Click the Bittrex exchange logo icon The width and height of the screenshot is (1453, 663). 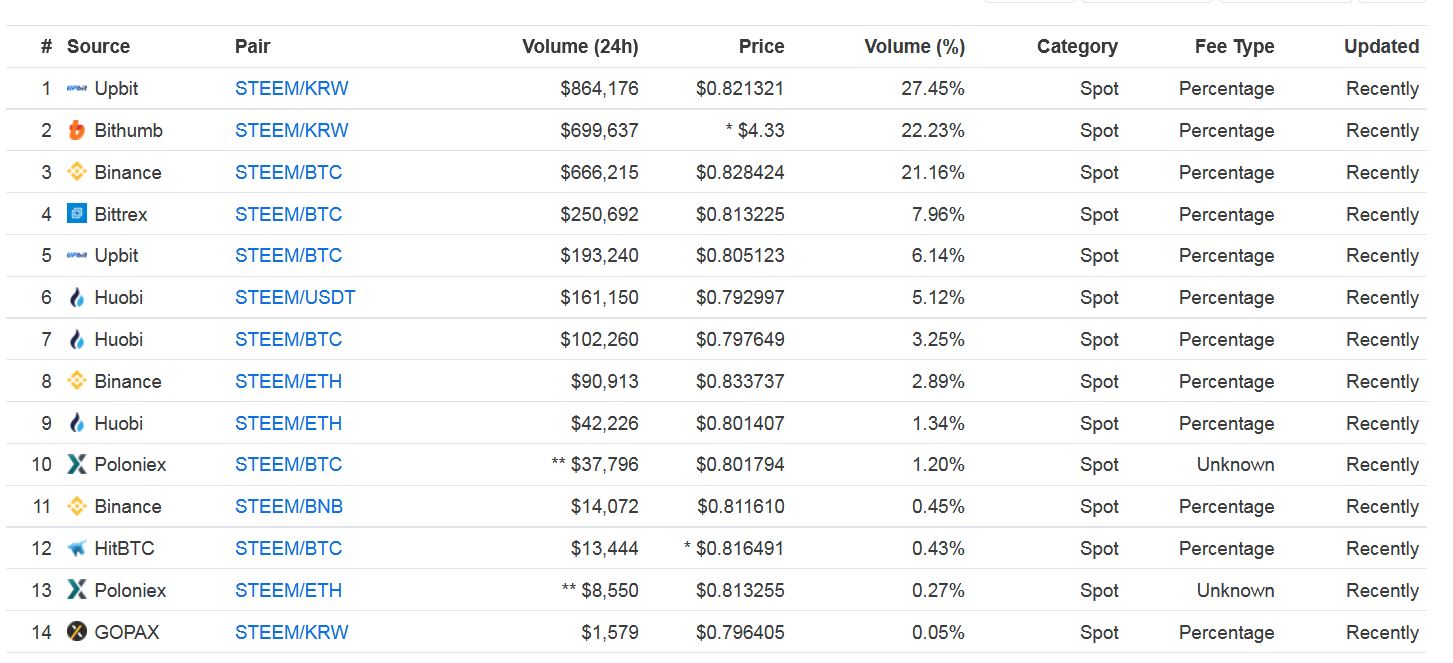(x=76, y=214)
